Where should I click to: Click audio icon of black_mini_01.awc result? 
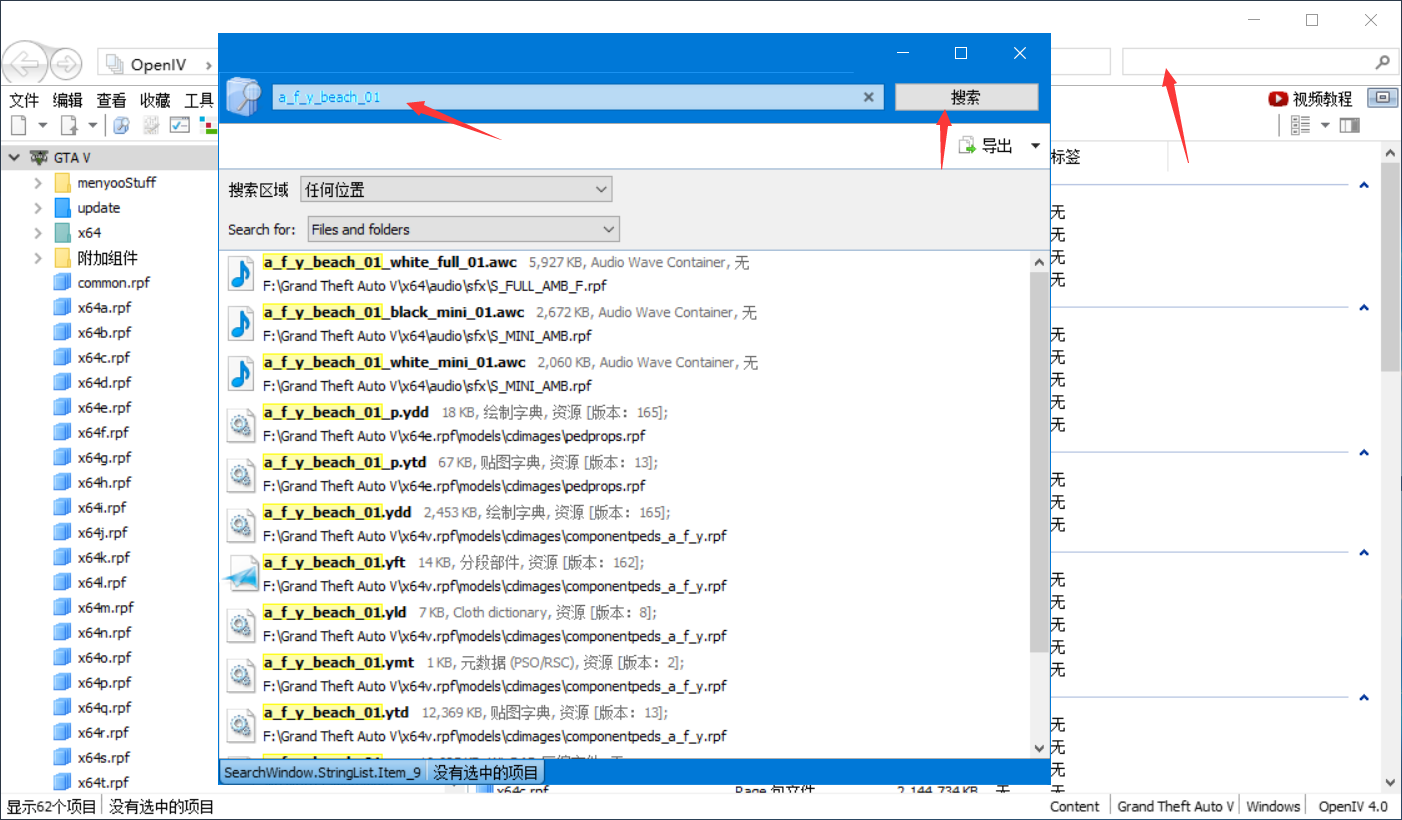pyautogui.click(x=241, y=324)
